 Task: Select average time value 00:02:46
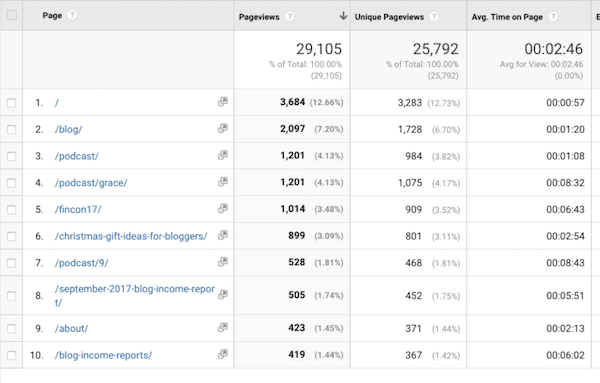tap(554, 49)
